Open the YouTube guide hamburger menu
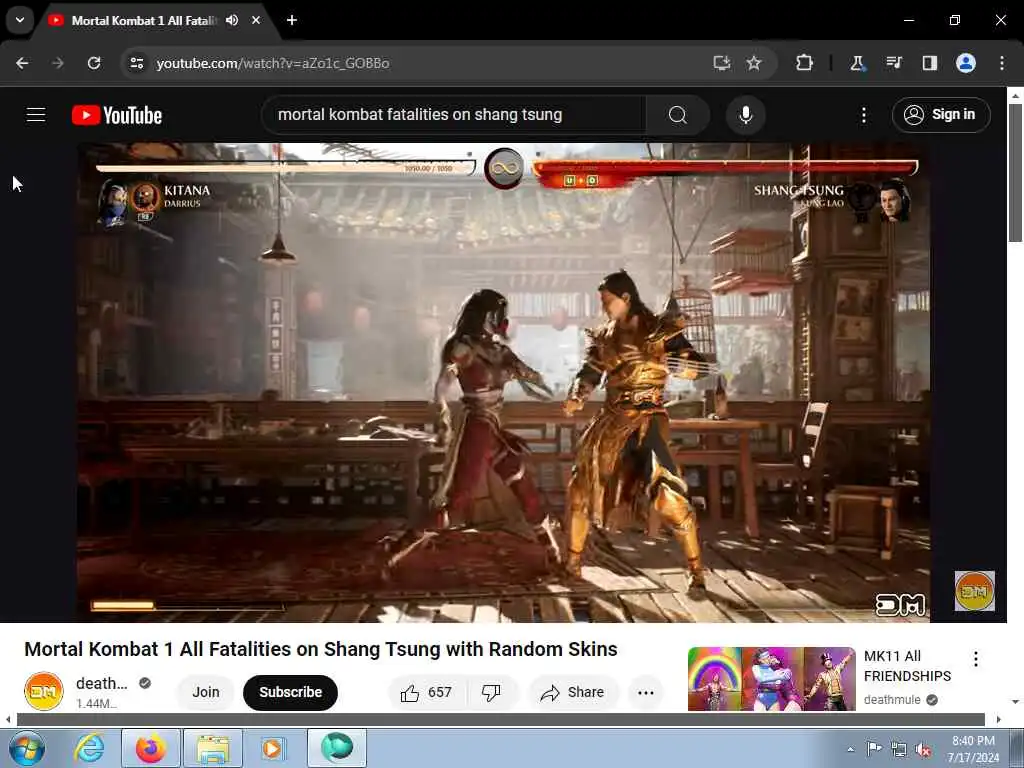This screenshot has width=1024, height=768. point(36,115)
